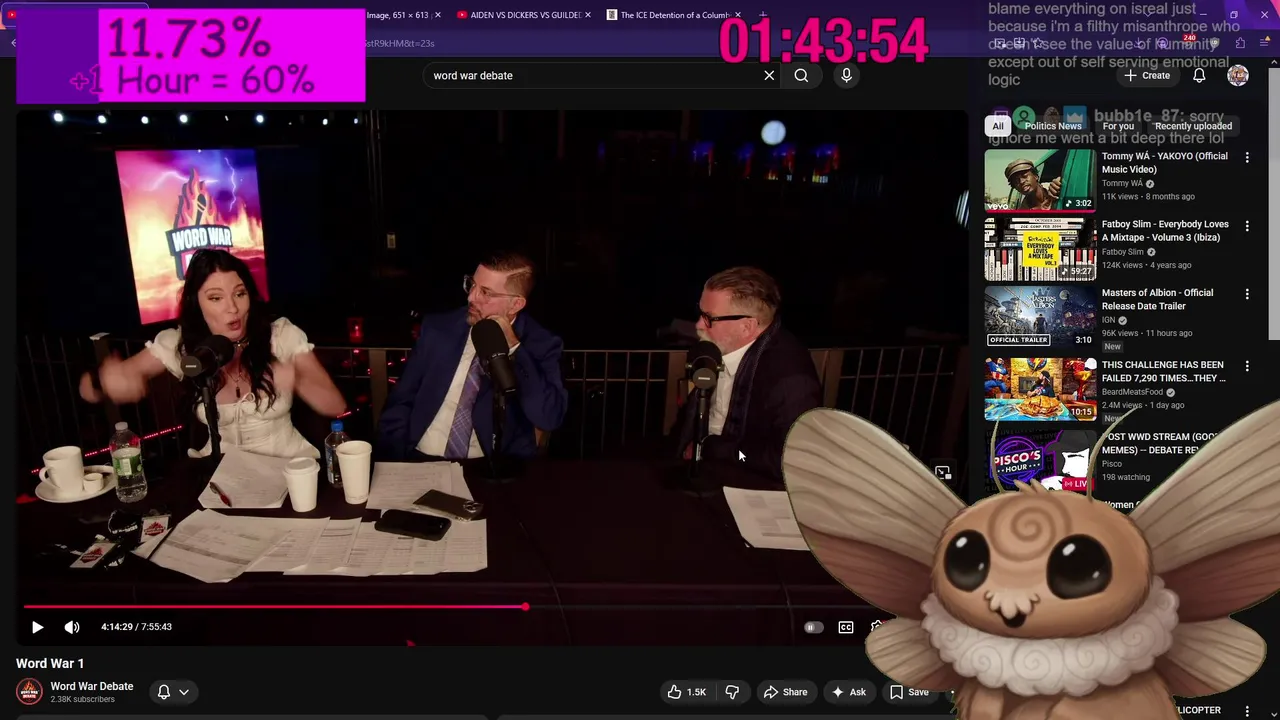Click the search magnifier button
Viewport: 1280px width, 720px height.
[801, 75]
